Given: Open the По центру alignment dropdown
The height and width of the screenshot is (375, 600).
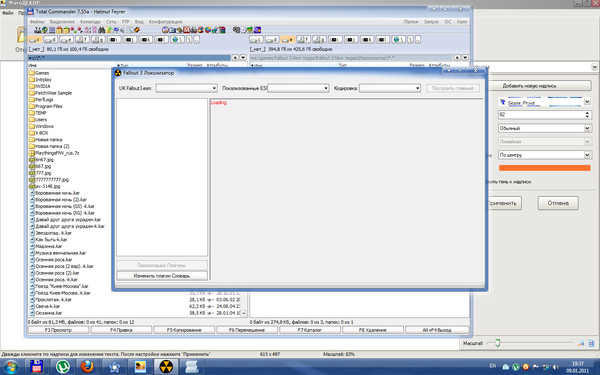Looking at the screenshot, I should point(545,155).
